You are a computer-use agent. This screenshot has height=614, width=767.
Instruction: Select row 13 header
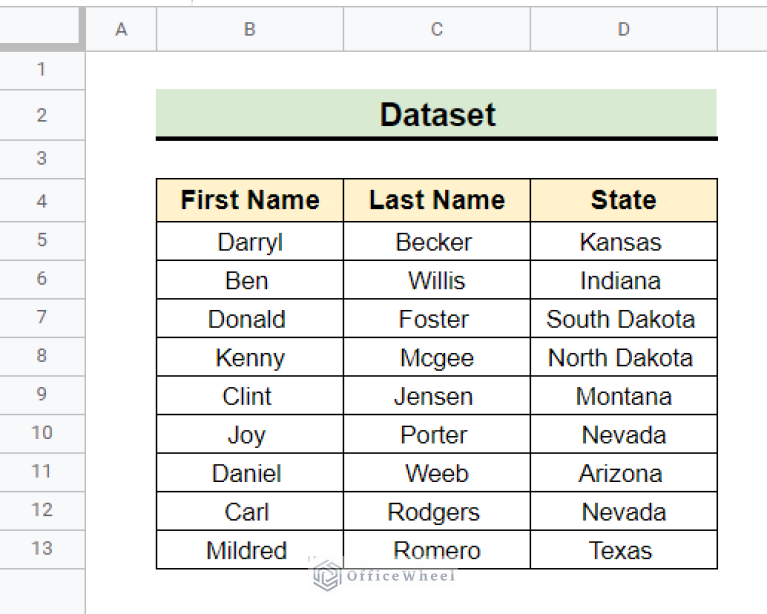[x=42, y=549]
